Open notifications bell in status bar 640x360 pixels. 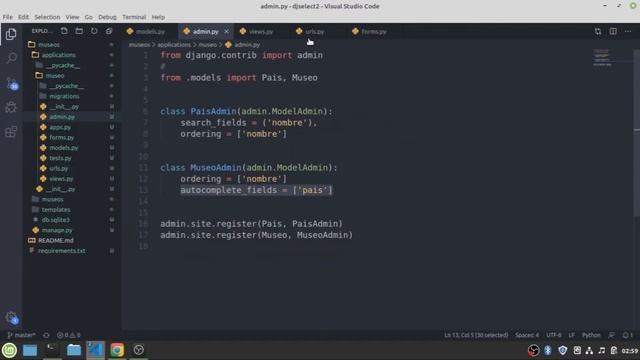[x=627, y=335]
